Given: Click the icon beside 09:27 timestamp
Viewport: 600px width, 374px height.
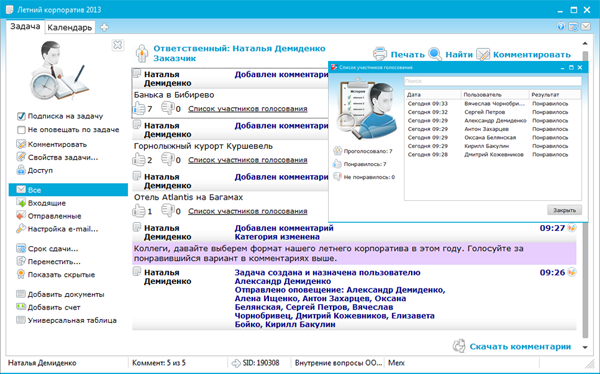Looking at the screenshot, I should click(572, 228).
